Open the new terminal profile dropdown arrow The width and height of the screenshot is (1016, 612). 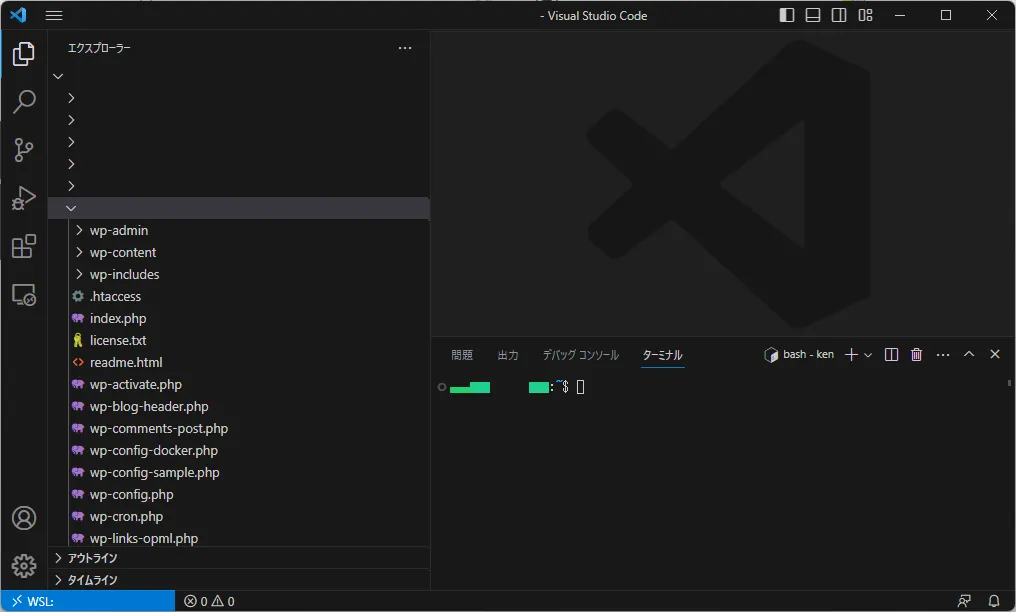(868, 355)
